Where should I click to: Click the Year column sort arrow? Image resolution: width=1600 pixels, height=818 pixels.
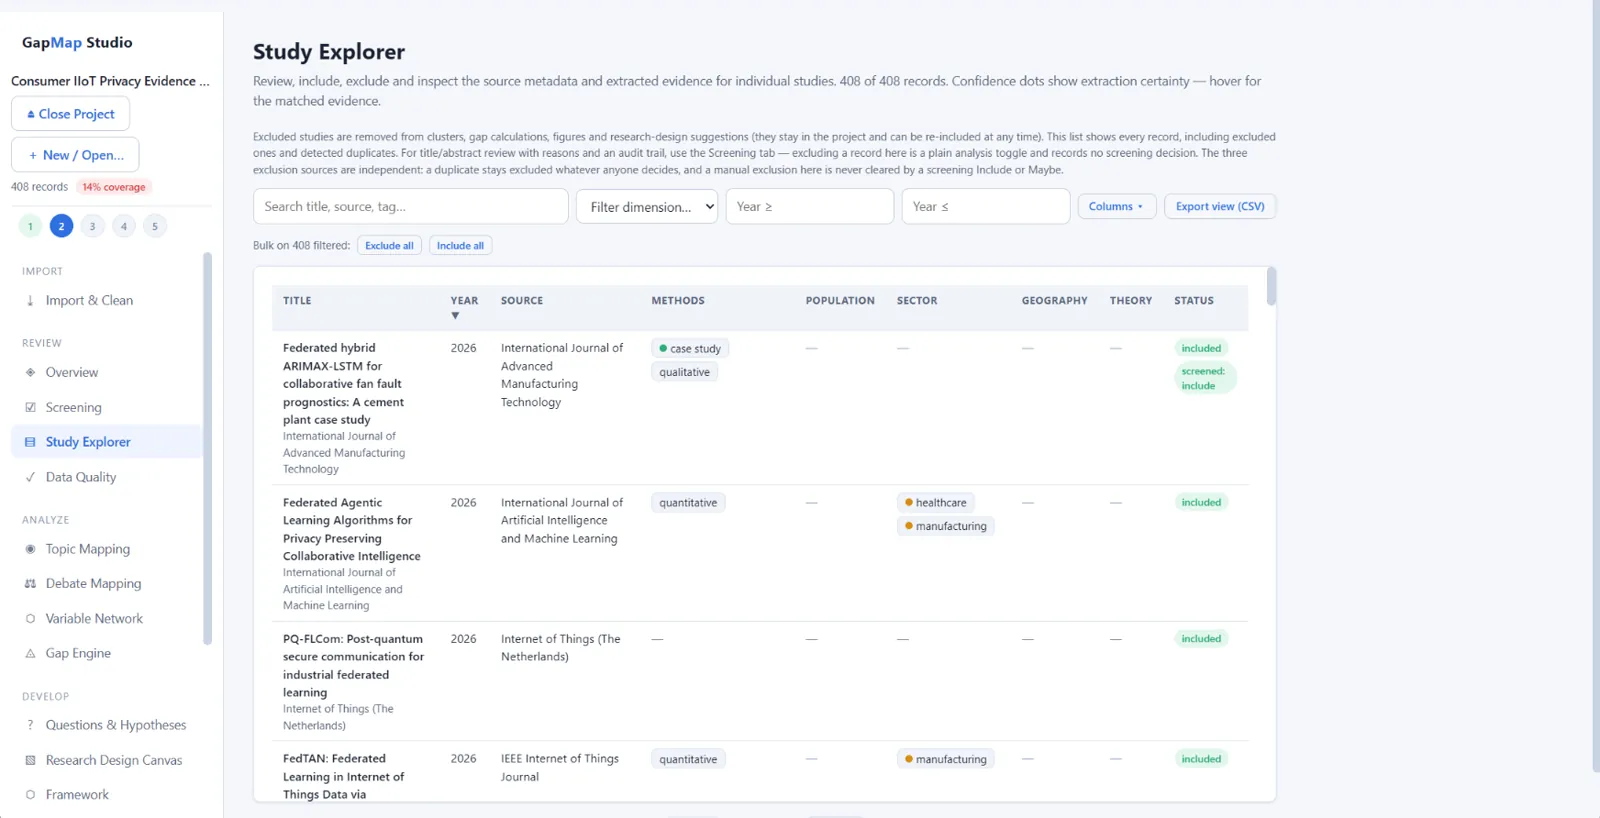point(455,316)
